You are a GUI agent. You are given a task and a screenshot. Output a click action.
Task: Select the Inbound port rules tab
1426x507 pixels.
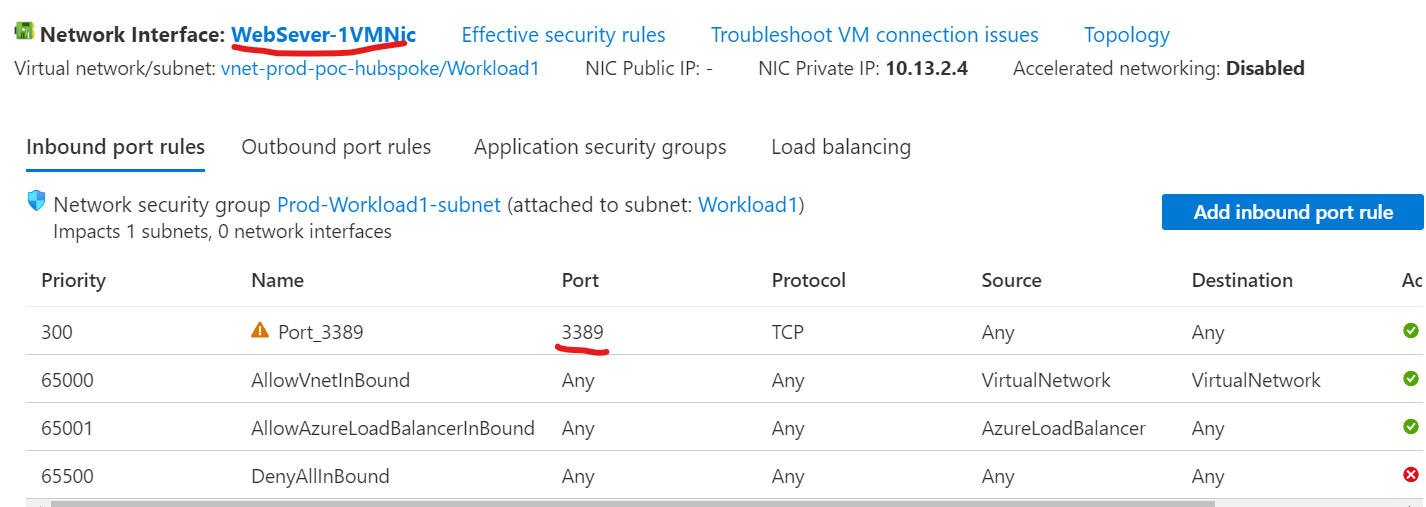point(115,147)
